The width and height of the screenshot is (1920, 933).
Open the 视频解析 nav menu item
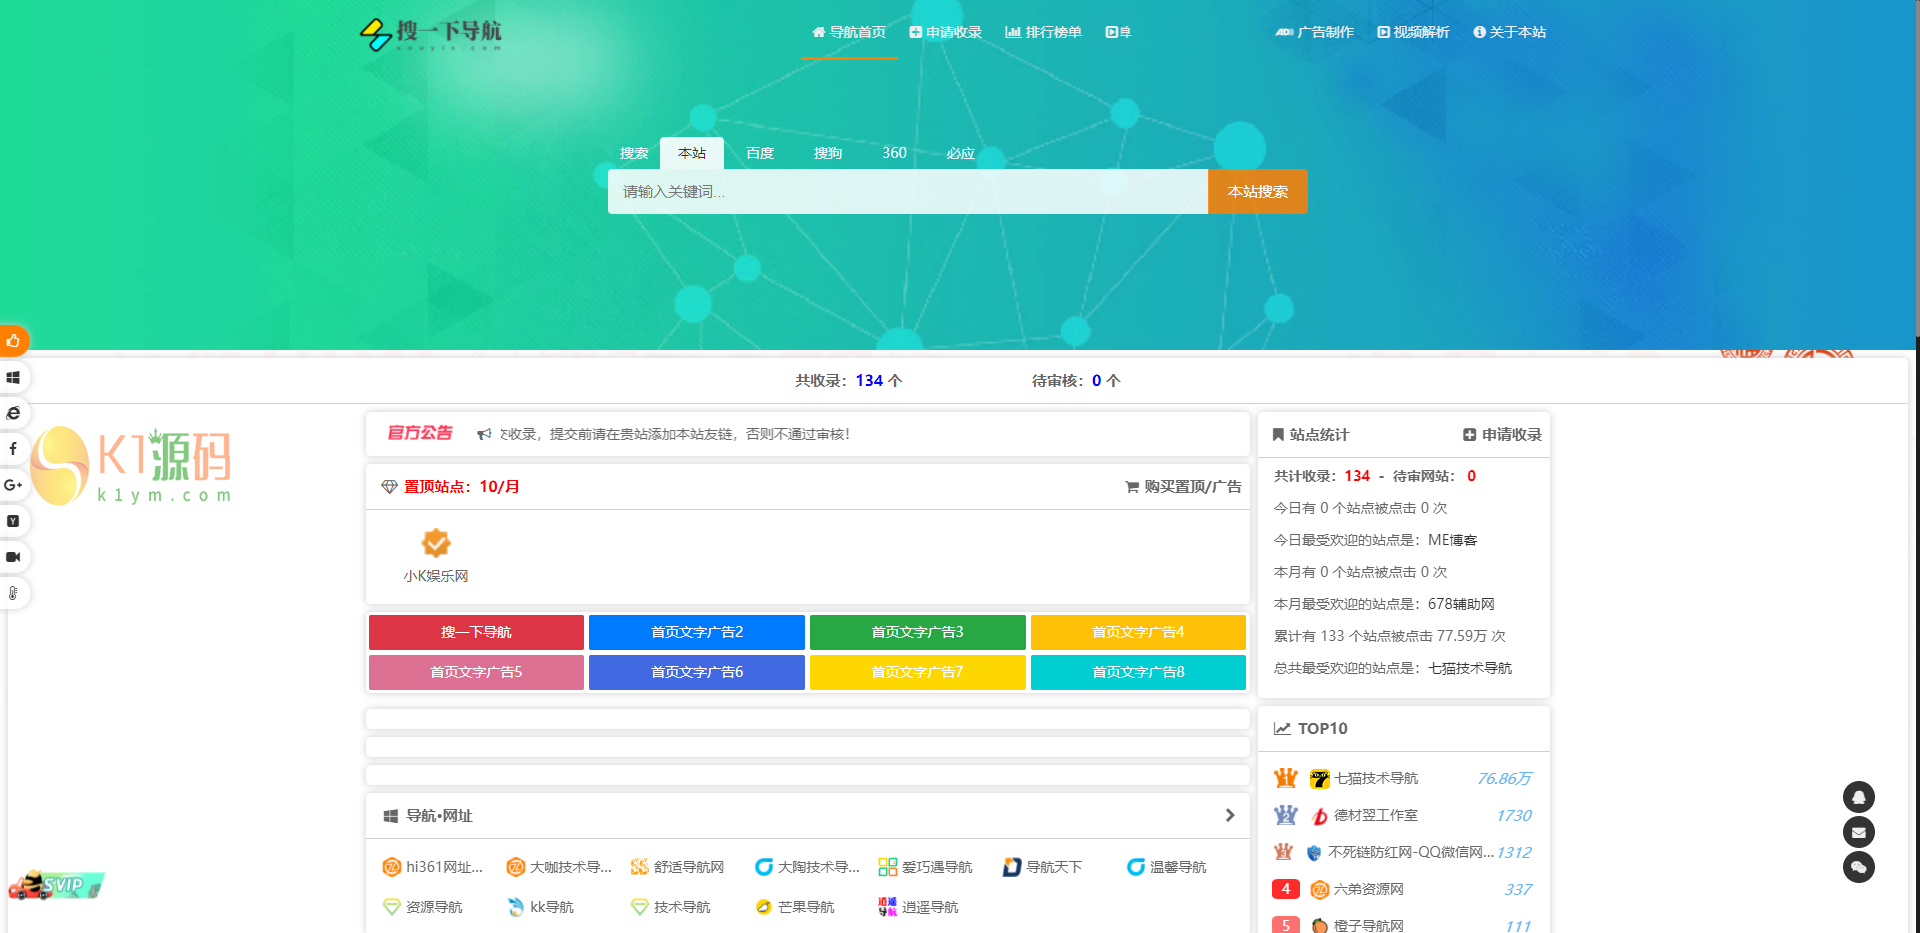click(1413, 32)
